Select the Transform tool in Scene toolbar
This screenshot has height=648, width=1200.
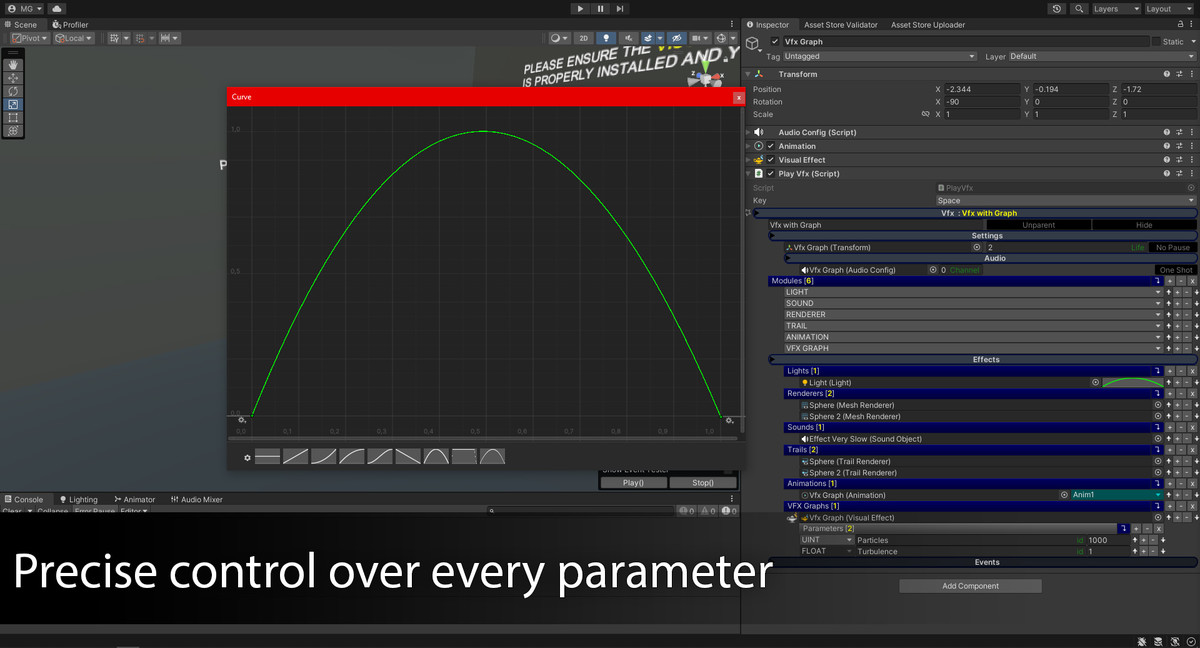[13, 131]
